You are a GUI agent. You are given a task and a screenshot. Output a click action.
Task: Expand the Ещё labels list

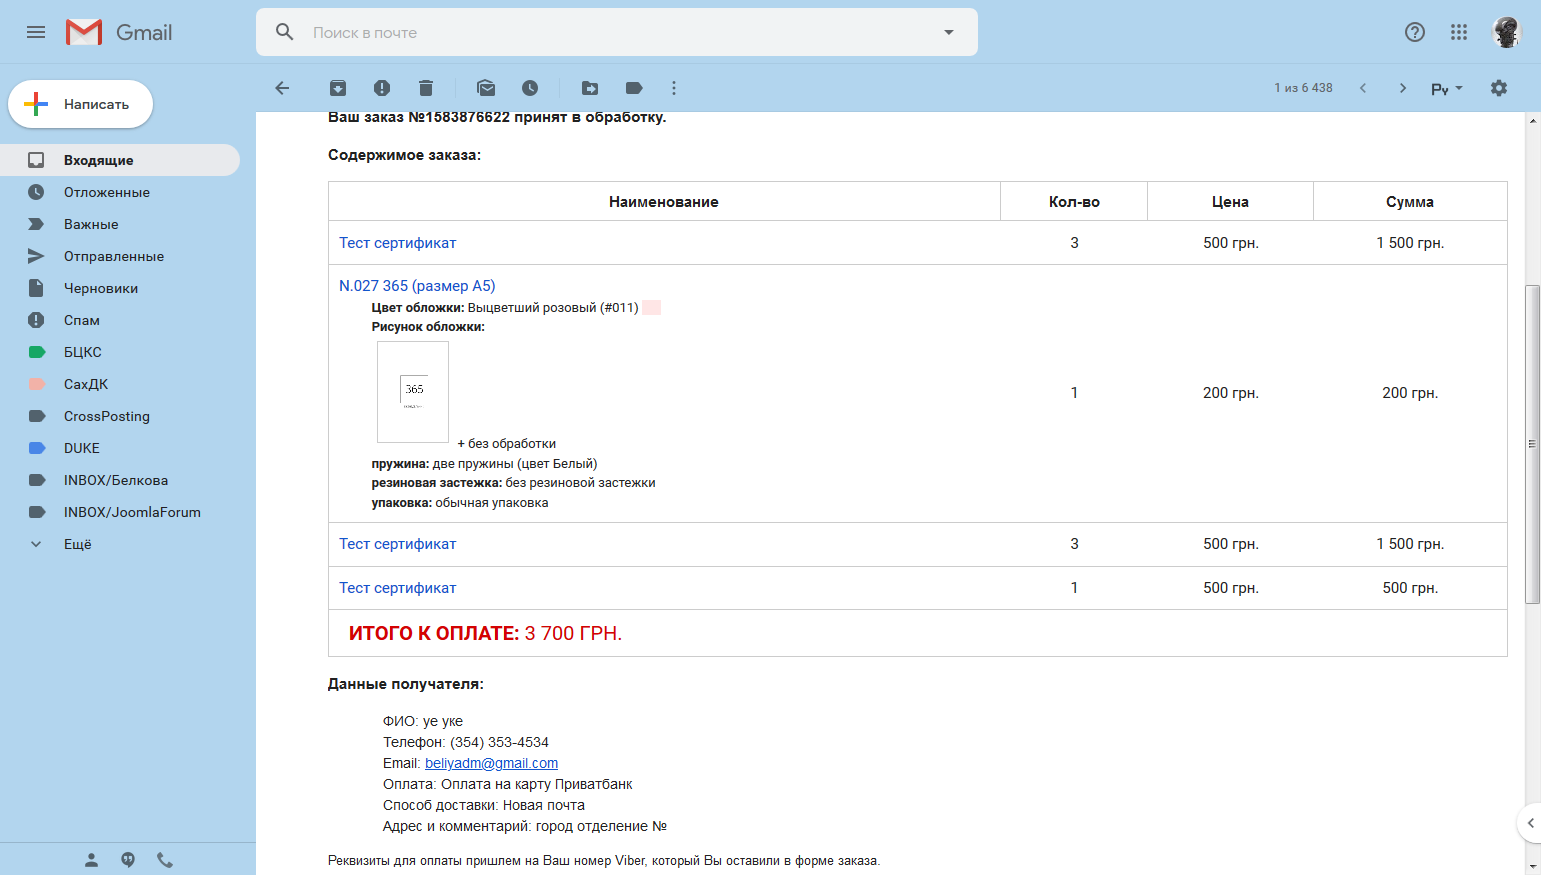[x=77, y=544]
